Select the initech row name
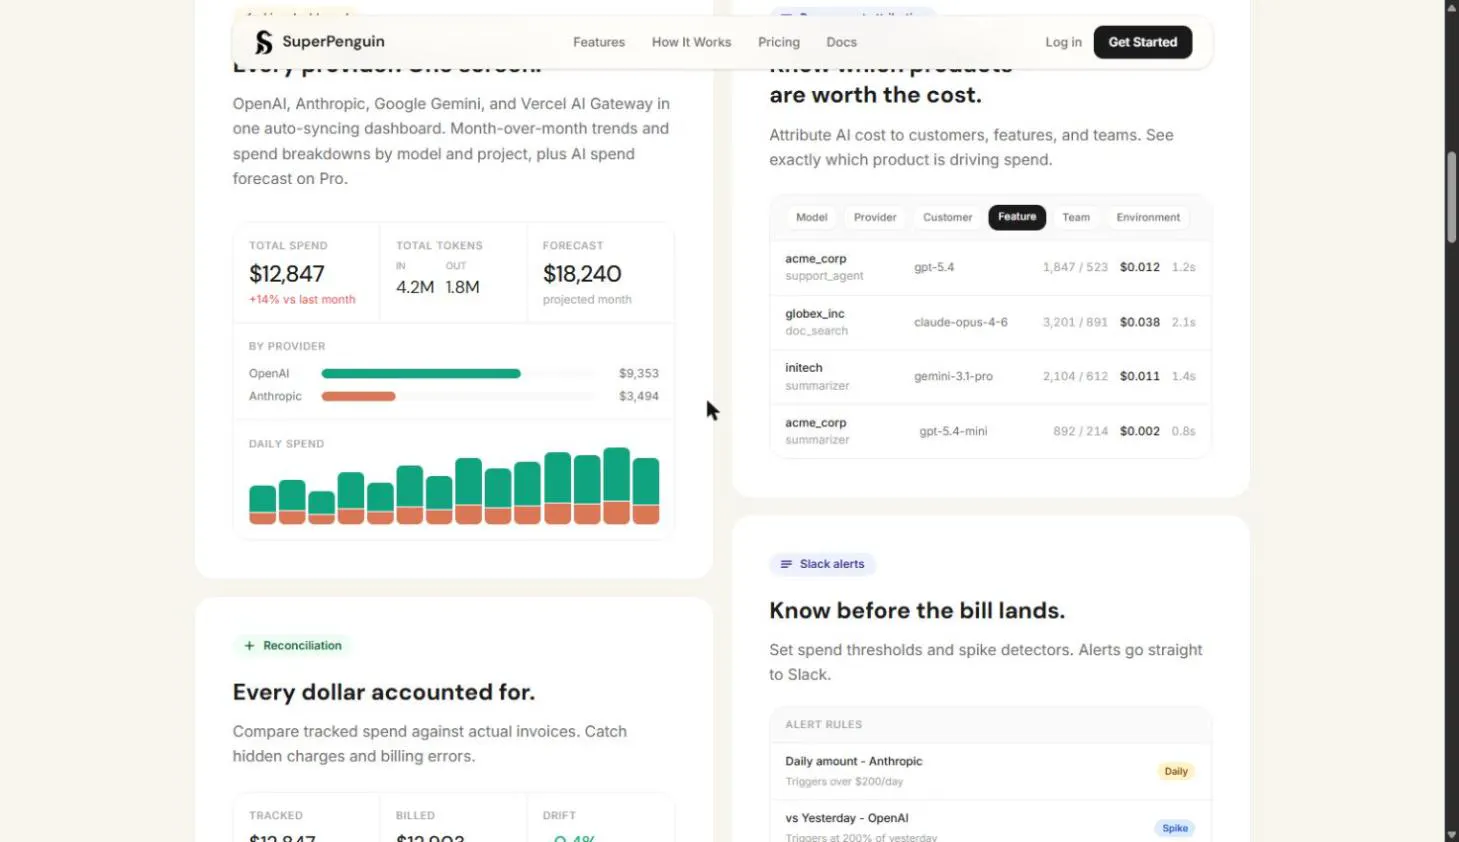This screenshot has width=1459, height=842. [804, 368]
